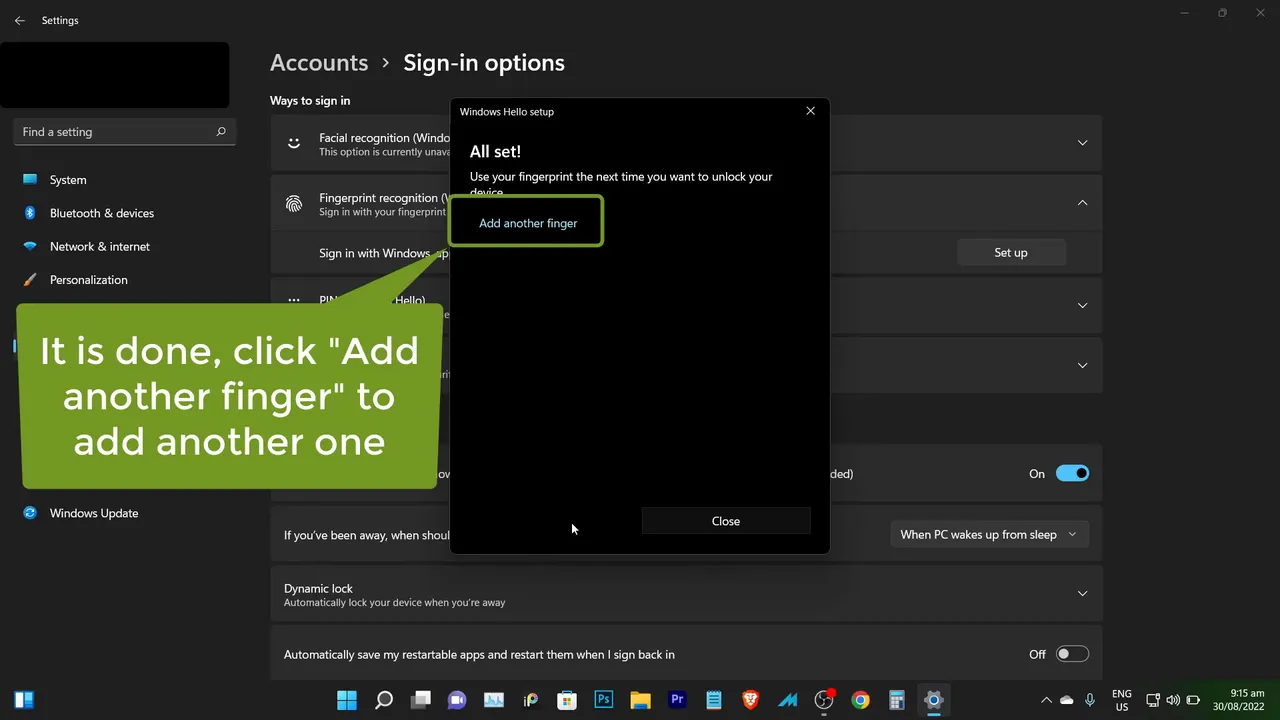The height and width of the screenshot is (720, 1280).
Task: Open Task View on taskbar
Action: click(x=421, y=700)
